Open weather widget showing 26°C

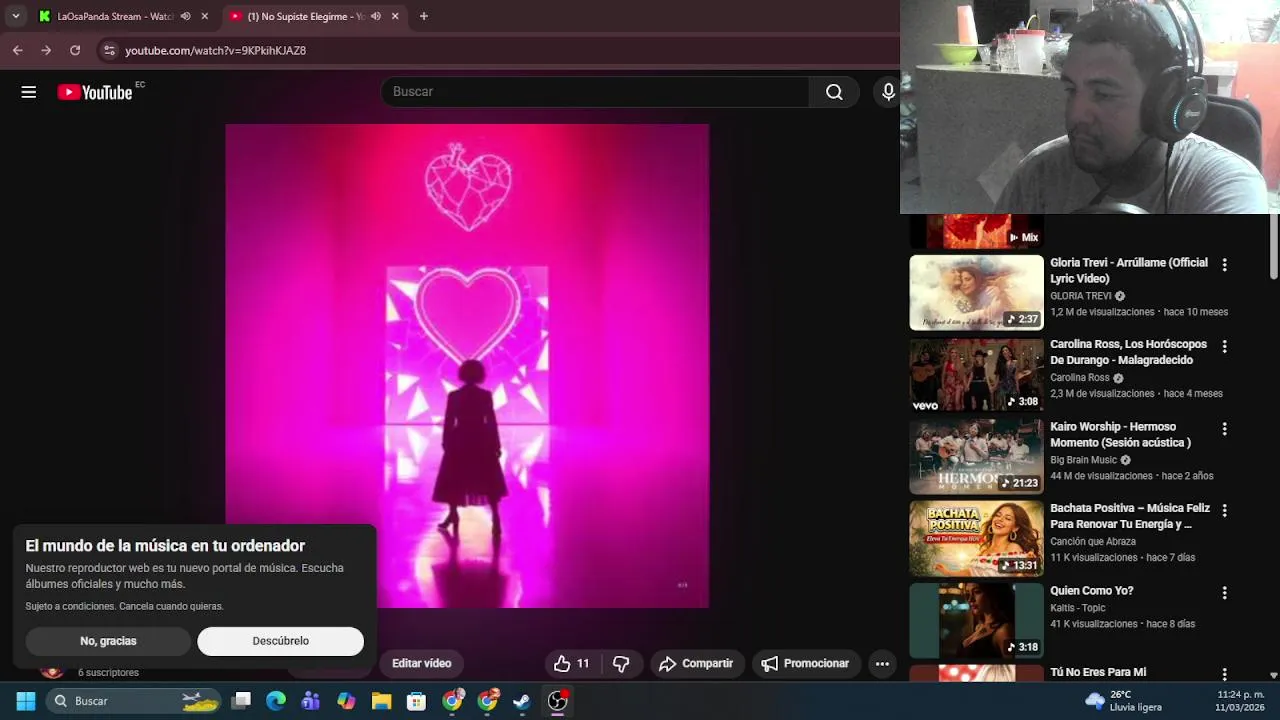pyautogui.click(x=1123, y=701)
